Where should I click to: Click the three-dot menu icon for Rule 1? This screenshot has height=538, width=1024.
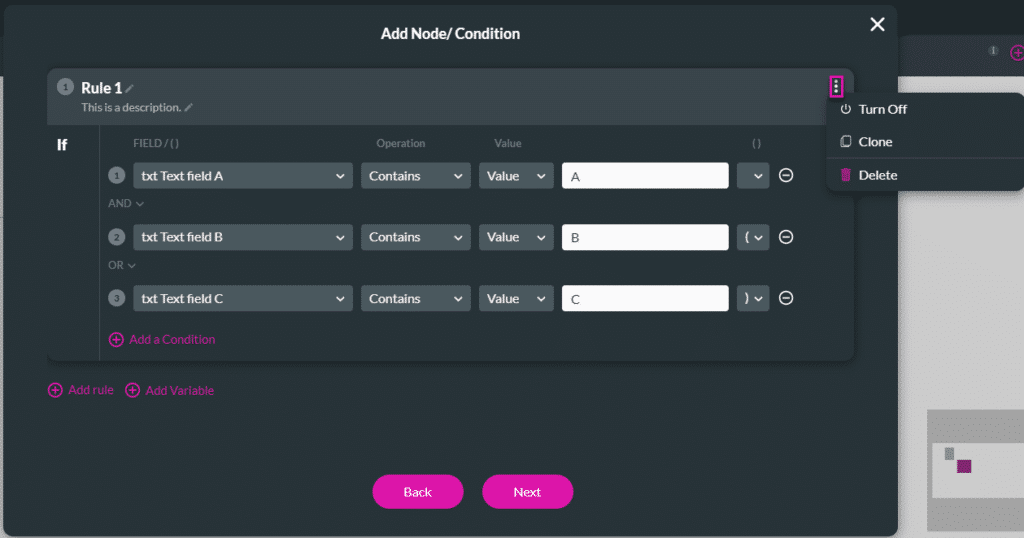pyautogui.click(x=836, y=88)
